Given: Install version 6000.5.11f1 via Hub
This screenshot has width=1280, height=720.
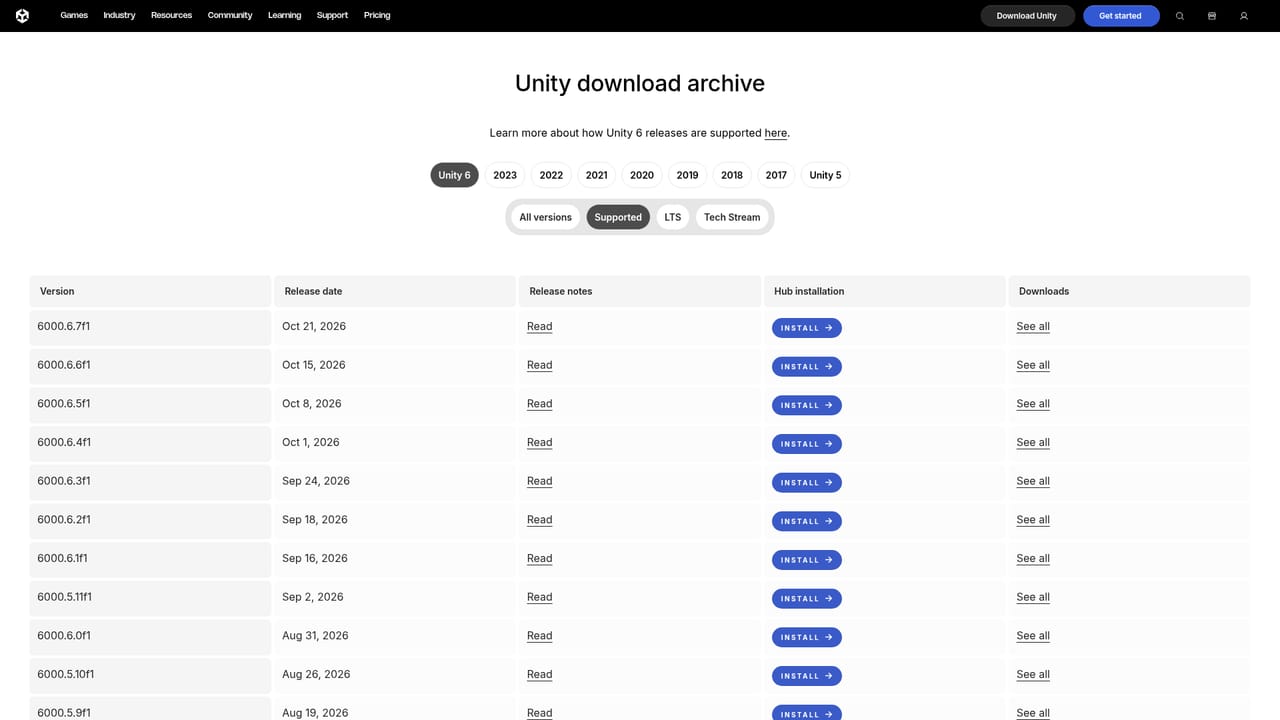Looking at the screenshot, I should (807, 599).
